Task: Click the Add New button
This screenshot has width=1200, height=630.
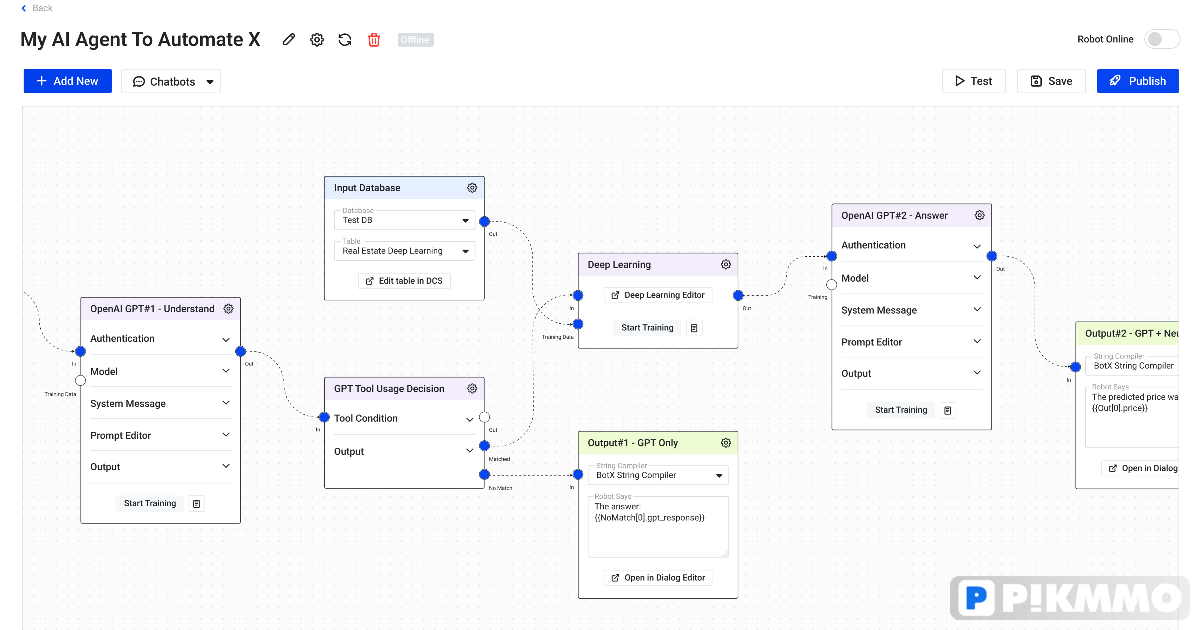Action: coord(68,81)
